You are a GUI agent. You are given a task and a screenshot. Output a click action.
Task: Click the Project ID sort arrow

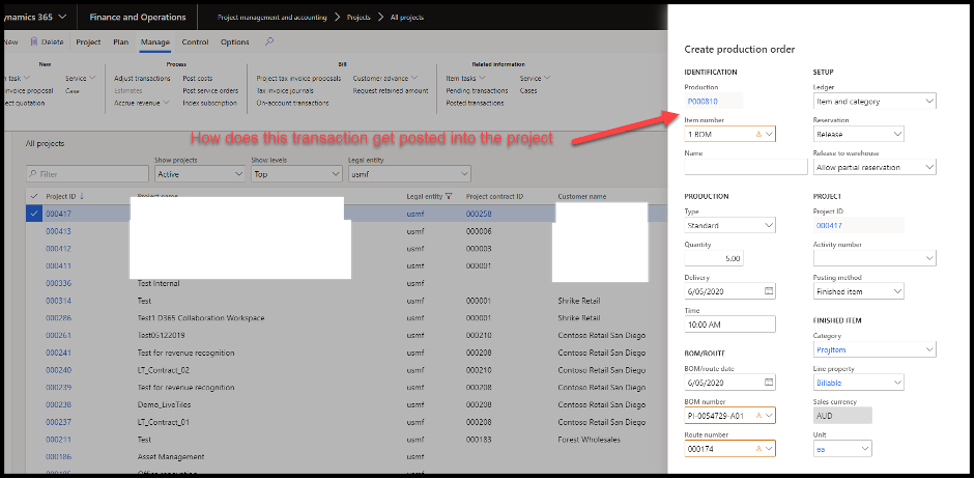[x=82, y=196]
